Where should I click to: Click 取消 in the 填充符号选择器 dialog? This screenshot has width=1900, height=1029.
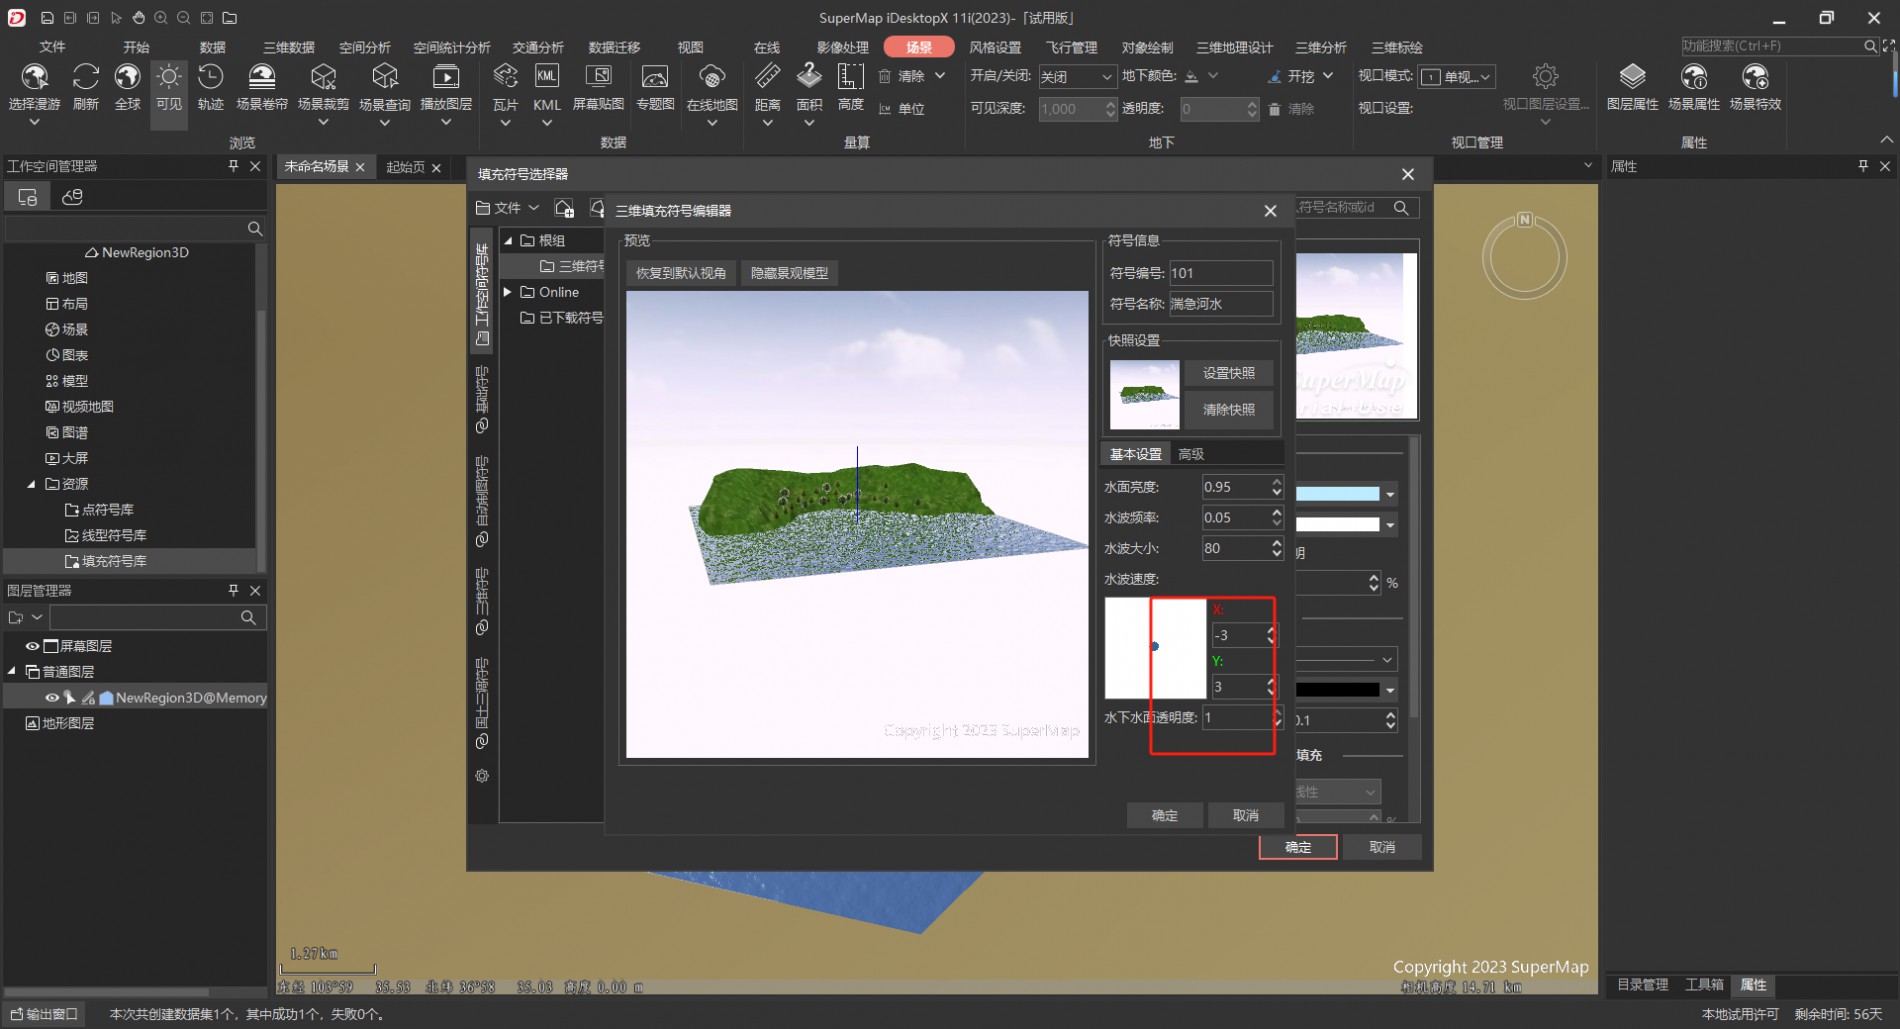click(1382, 847)
